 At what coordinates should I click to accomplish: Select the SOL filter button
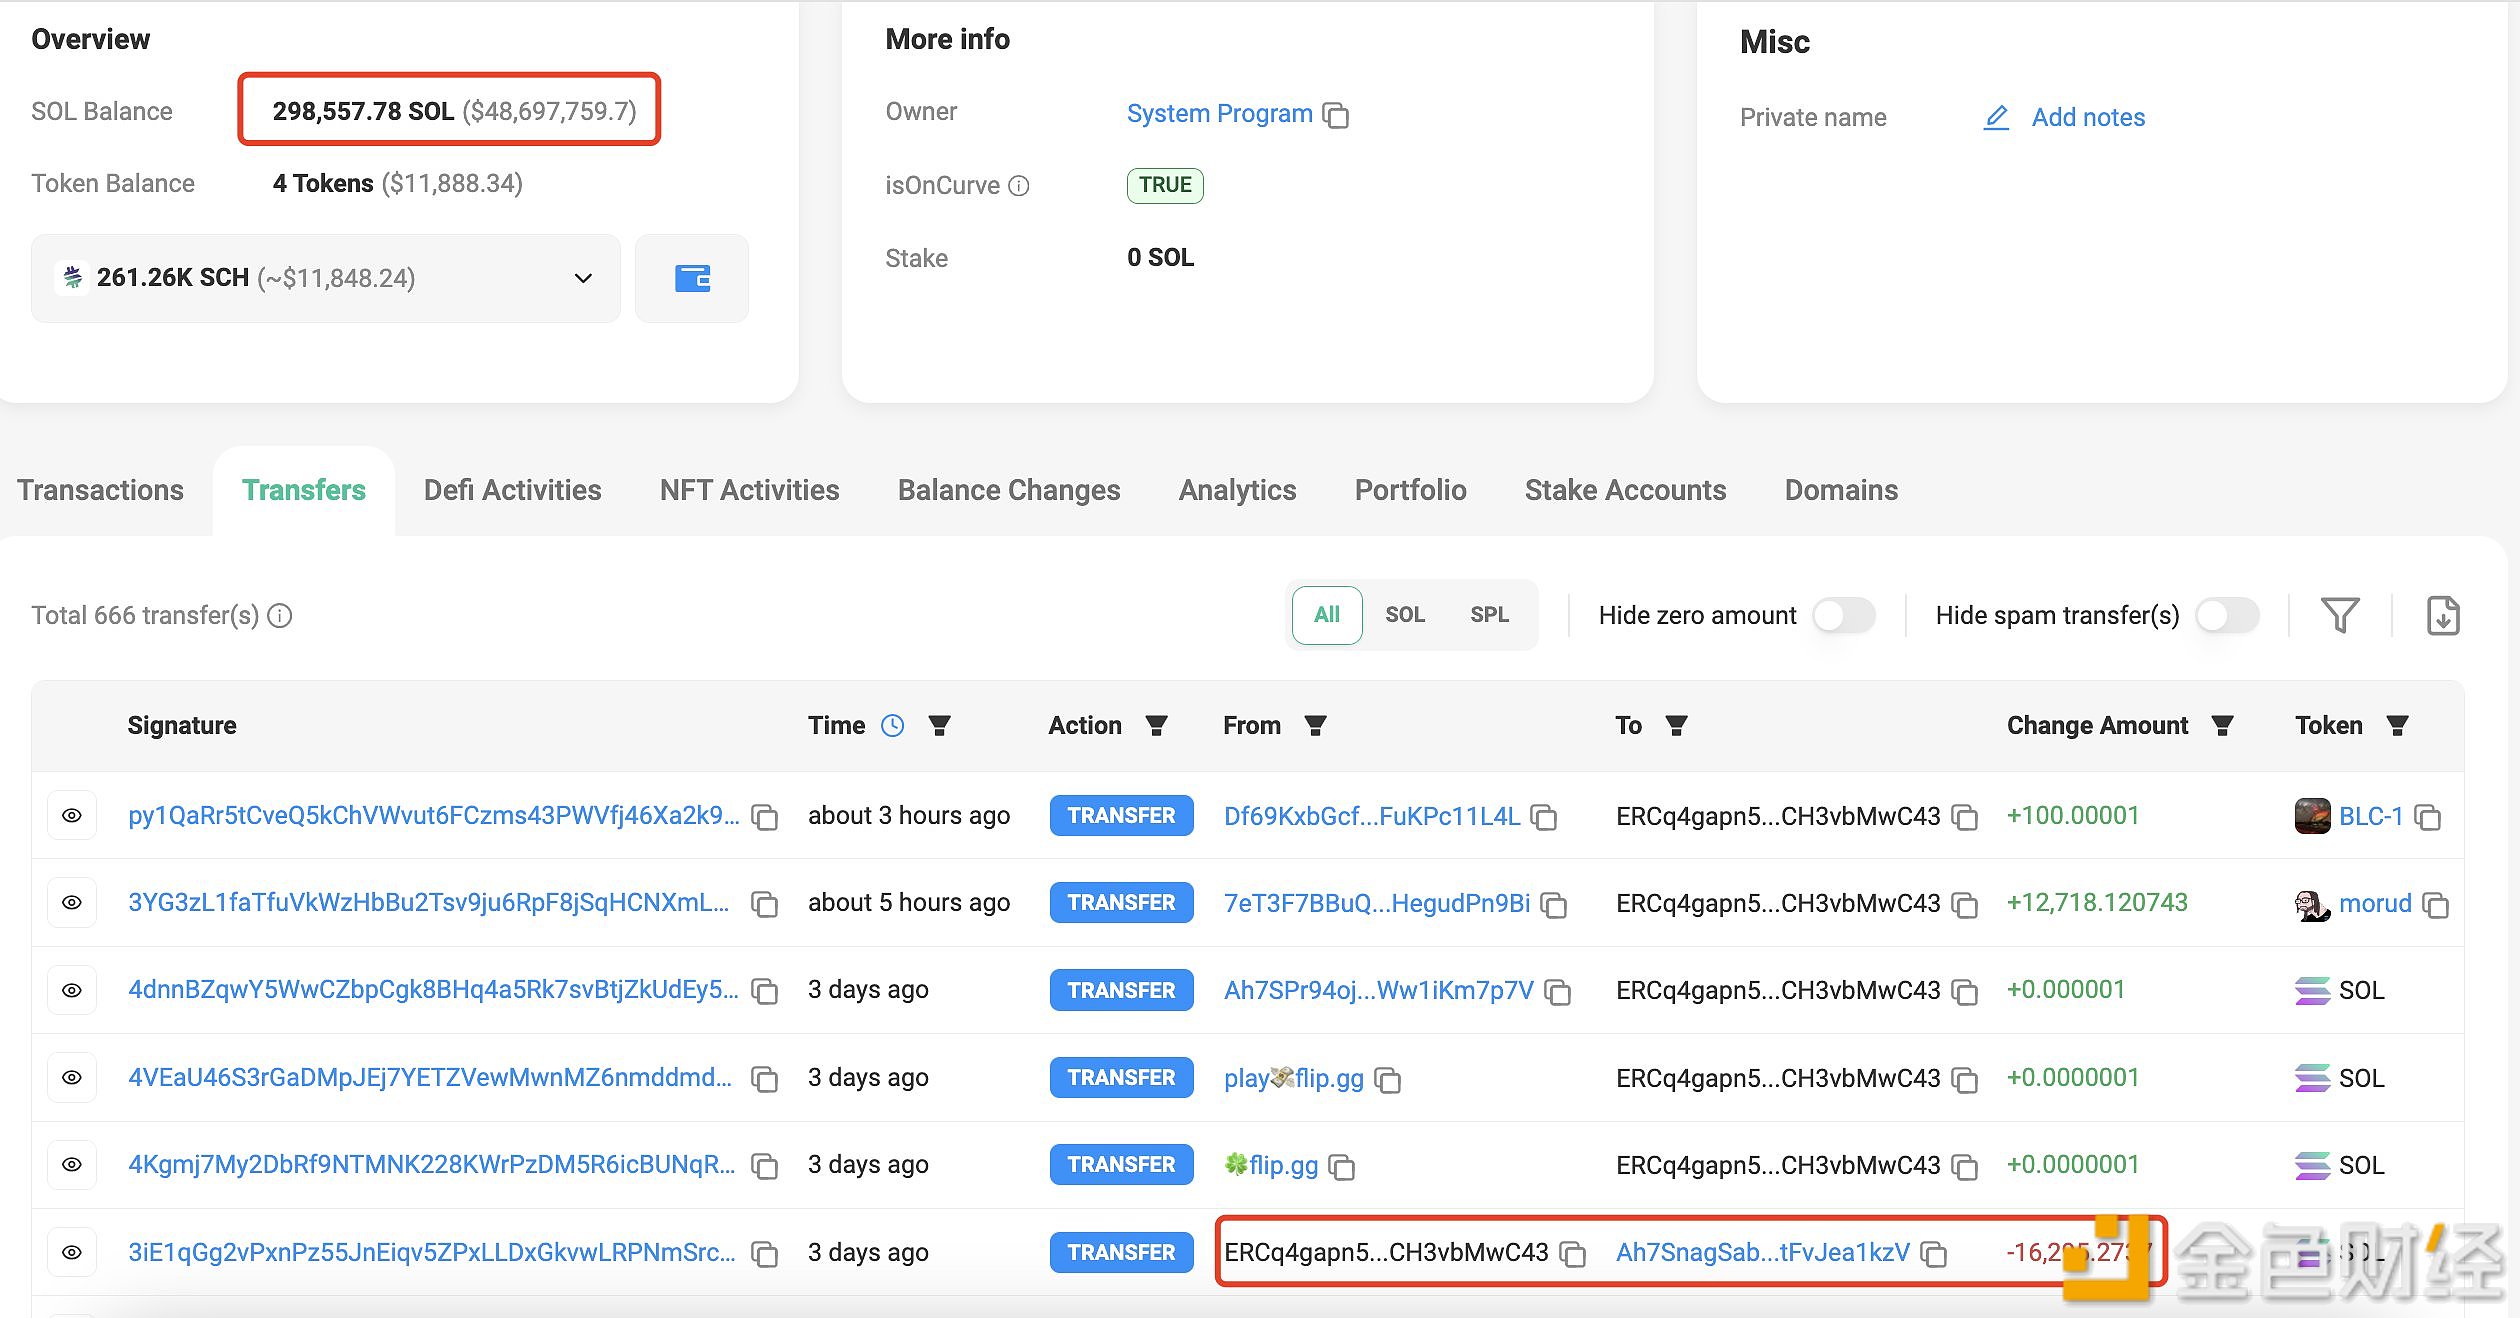pos(1405,613)
